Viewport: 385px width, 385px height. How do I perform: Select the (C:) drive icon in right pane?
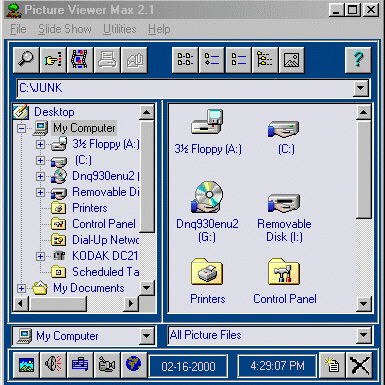283,129
